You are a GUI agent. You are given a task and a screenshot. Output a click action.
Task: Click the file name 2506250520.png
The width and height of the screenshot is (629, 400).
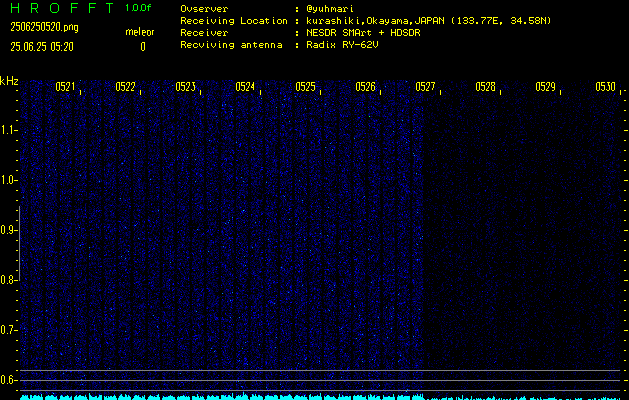[45, 27]
